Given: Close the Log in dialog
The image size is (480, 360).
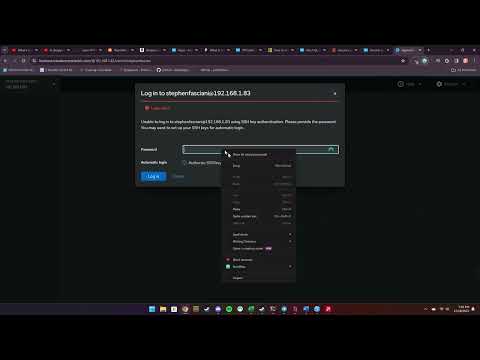Looking at the screenshot, I should click(x=335, y=94).
